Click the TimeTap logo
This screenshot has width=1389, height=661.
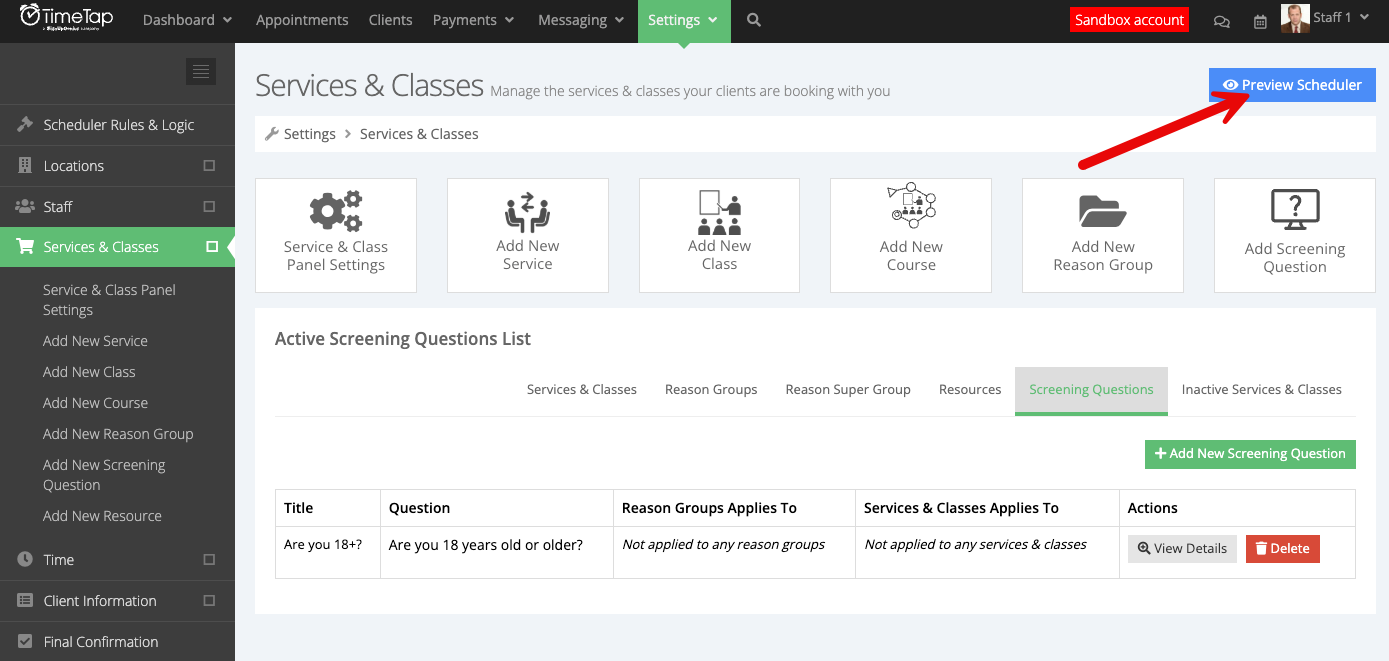(x=66, y=18)
